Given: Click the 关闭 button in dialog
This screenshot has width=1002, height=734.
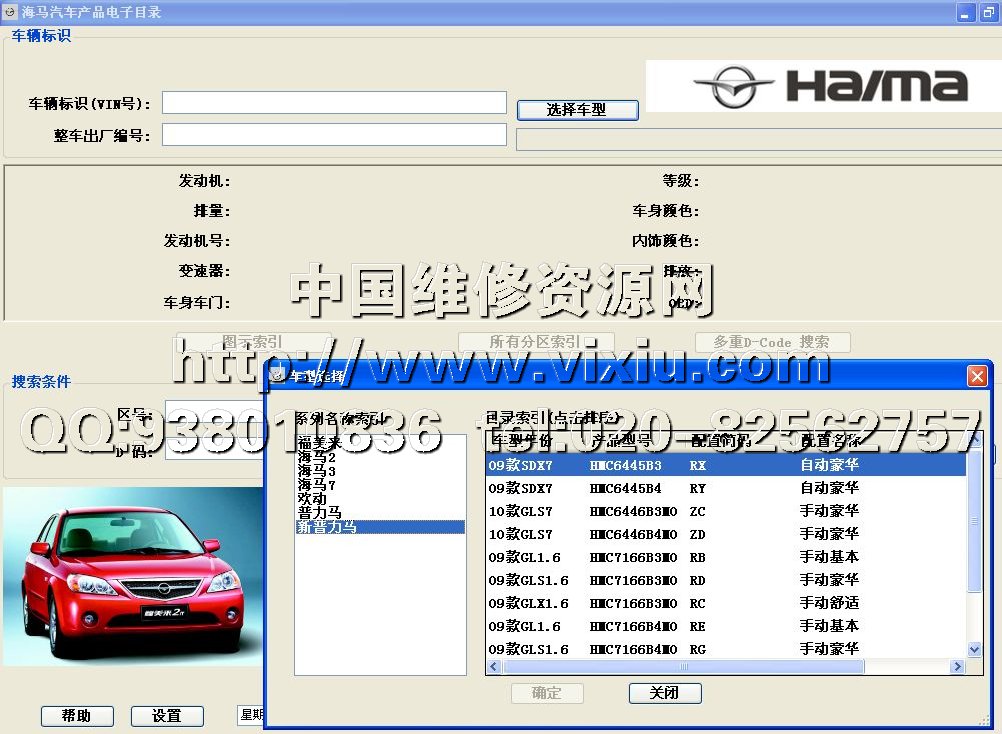Looking at the screenshot, I should [665, 693].
